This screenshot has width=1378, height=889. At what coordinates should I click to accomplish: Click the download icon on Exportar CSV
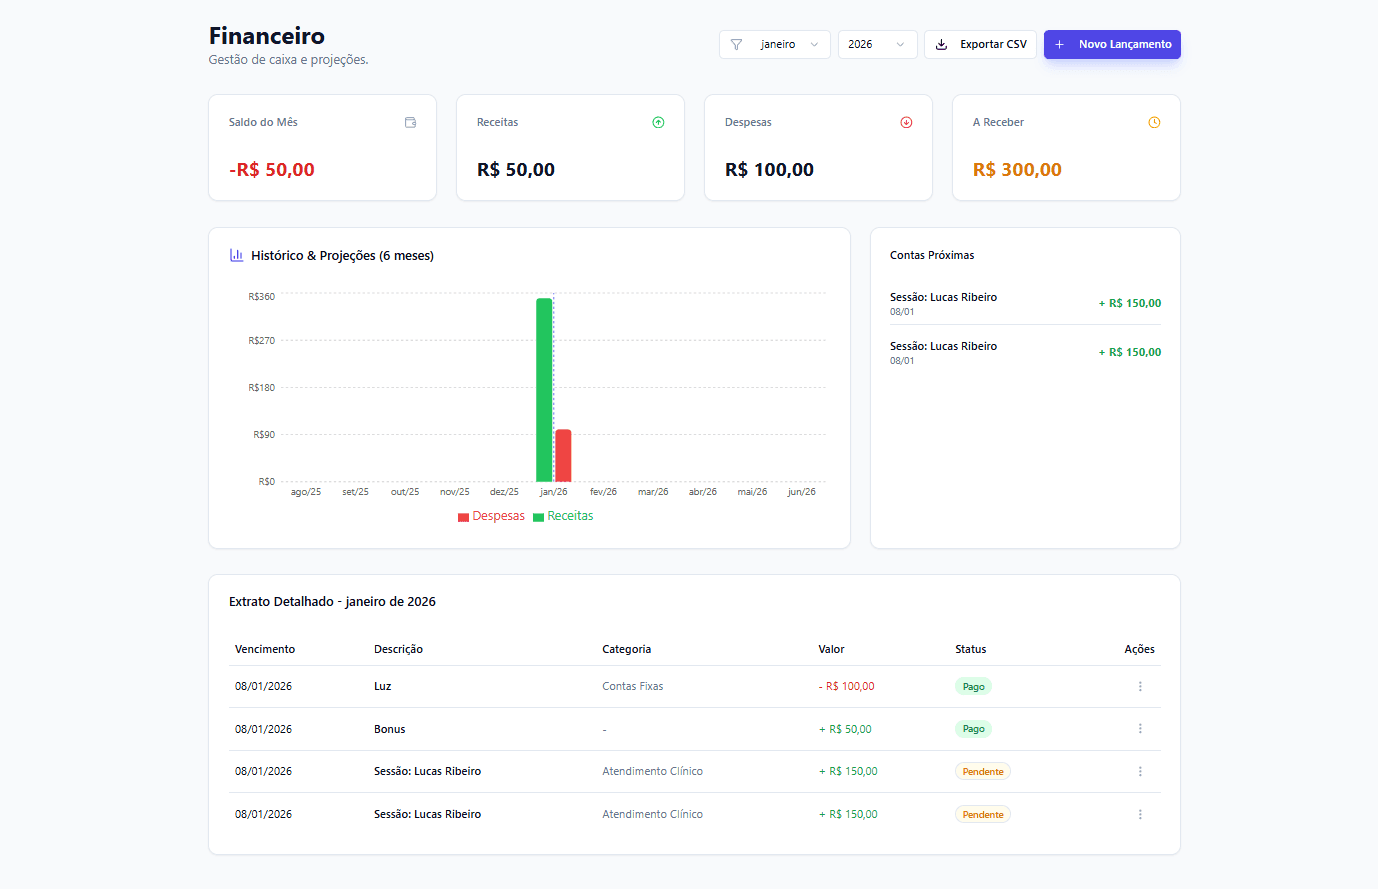point(941,44)
